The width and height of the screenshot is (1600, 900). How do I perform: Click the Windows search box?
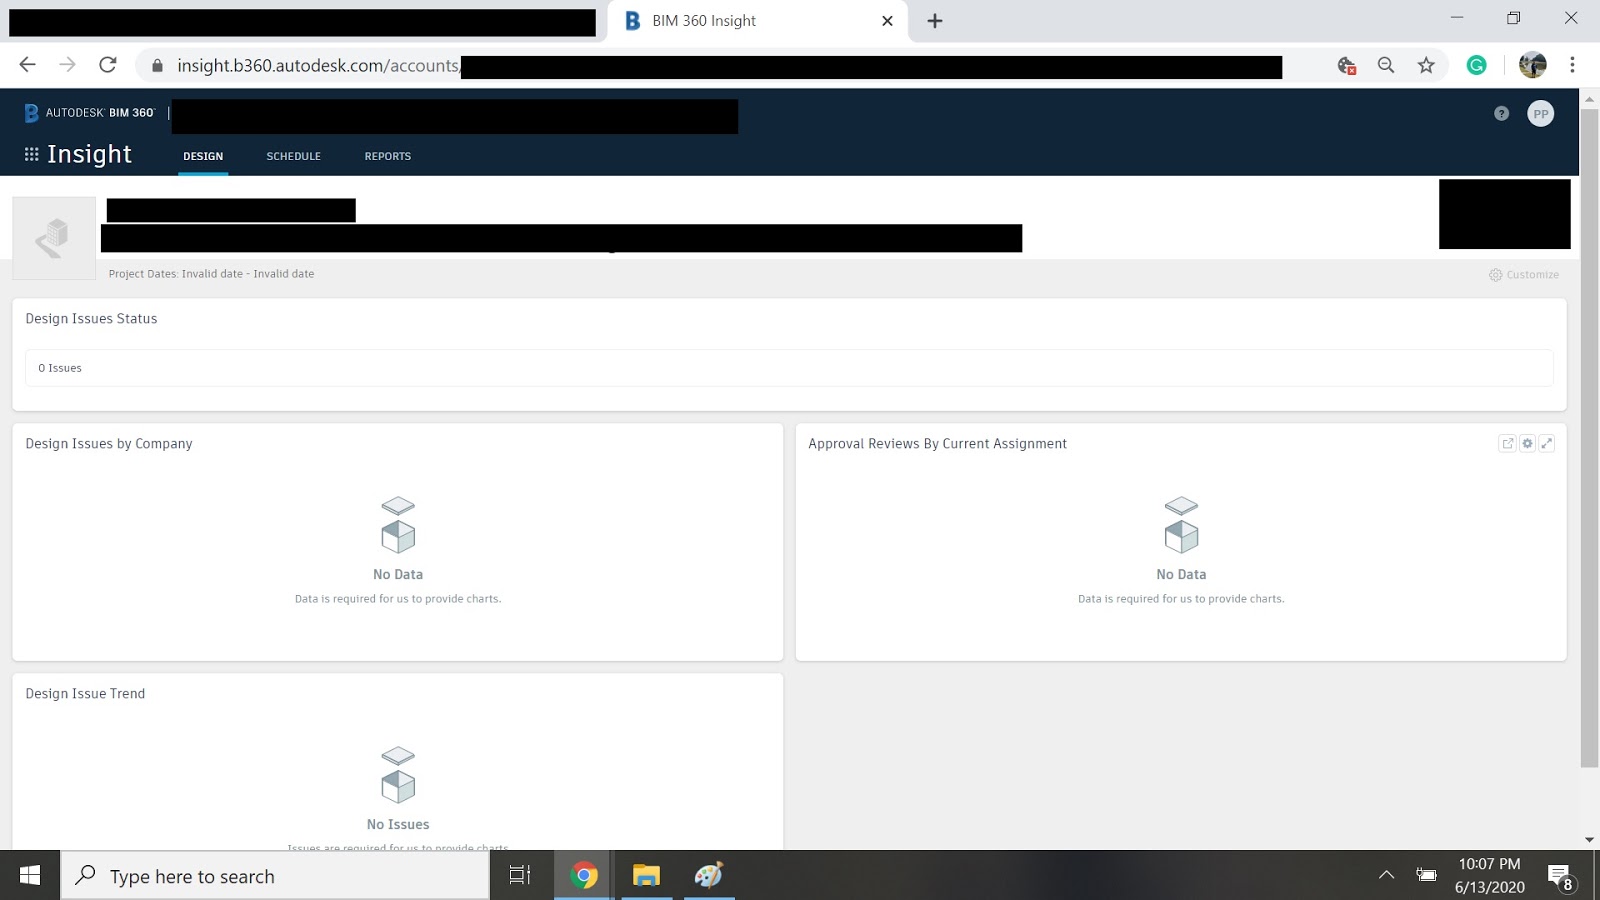[x=275, y=876]
